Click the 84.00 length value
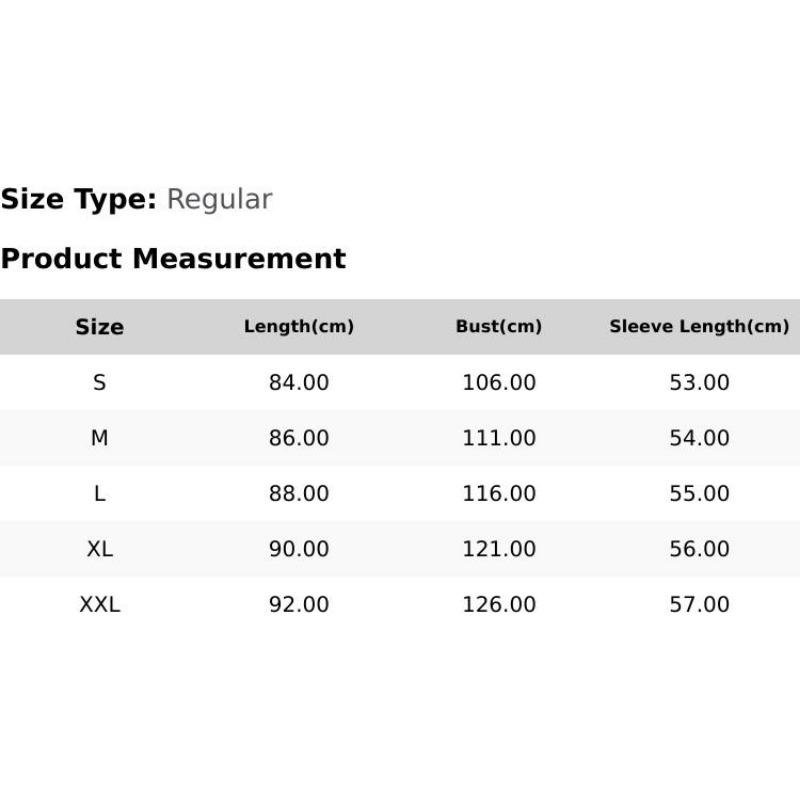 (299, 382)
